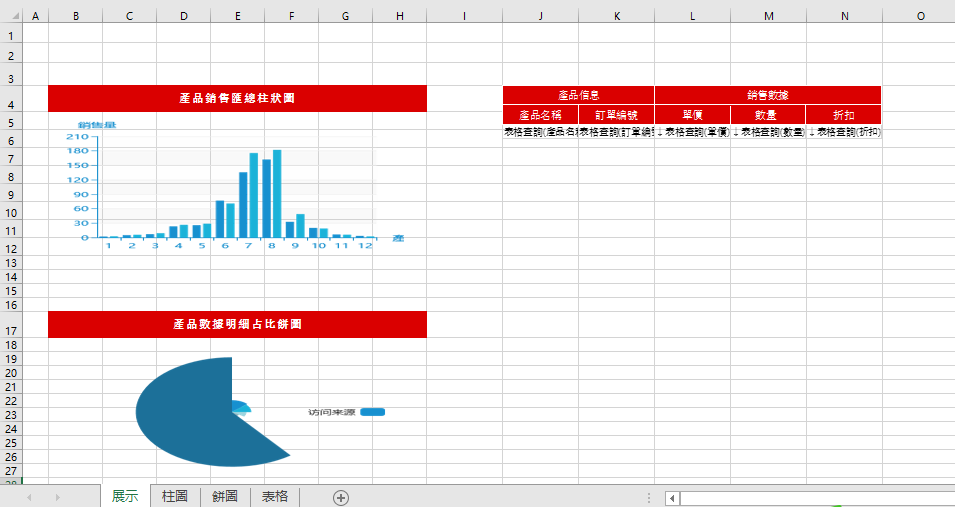This screenshot has width=955, height=507.
Task: Select the row 4 header
Action: [10, 103]
